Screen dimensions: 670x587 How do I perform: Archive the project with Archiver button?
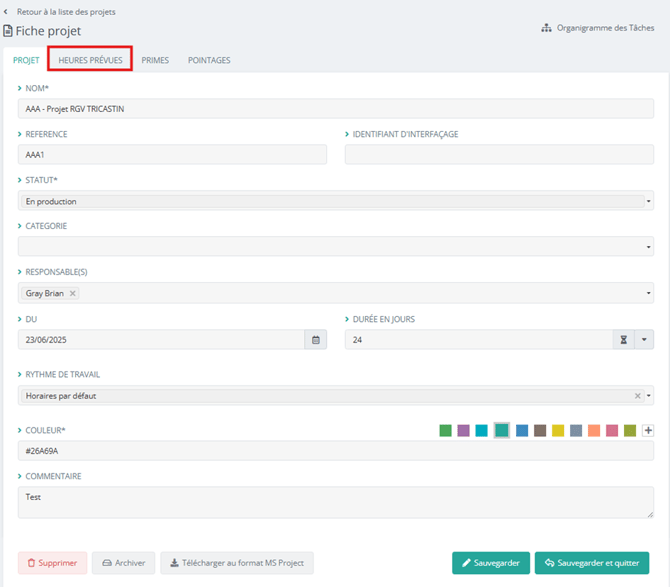click(124, 563)
